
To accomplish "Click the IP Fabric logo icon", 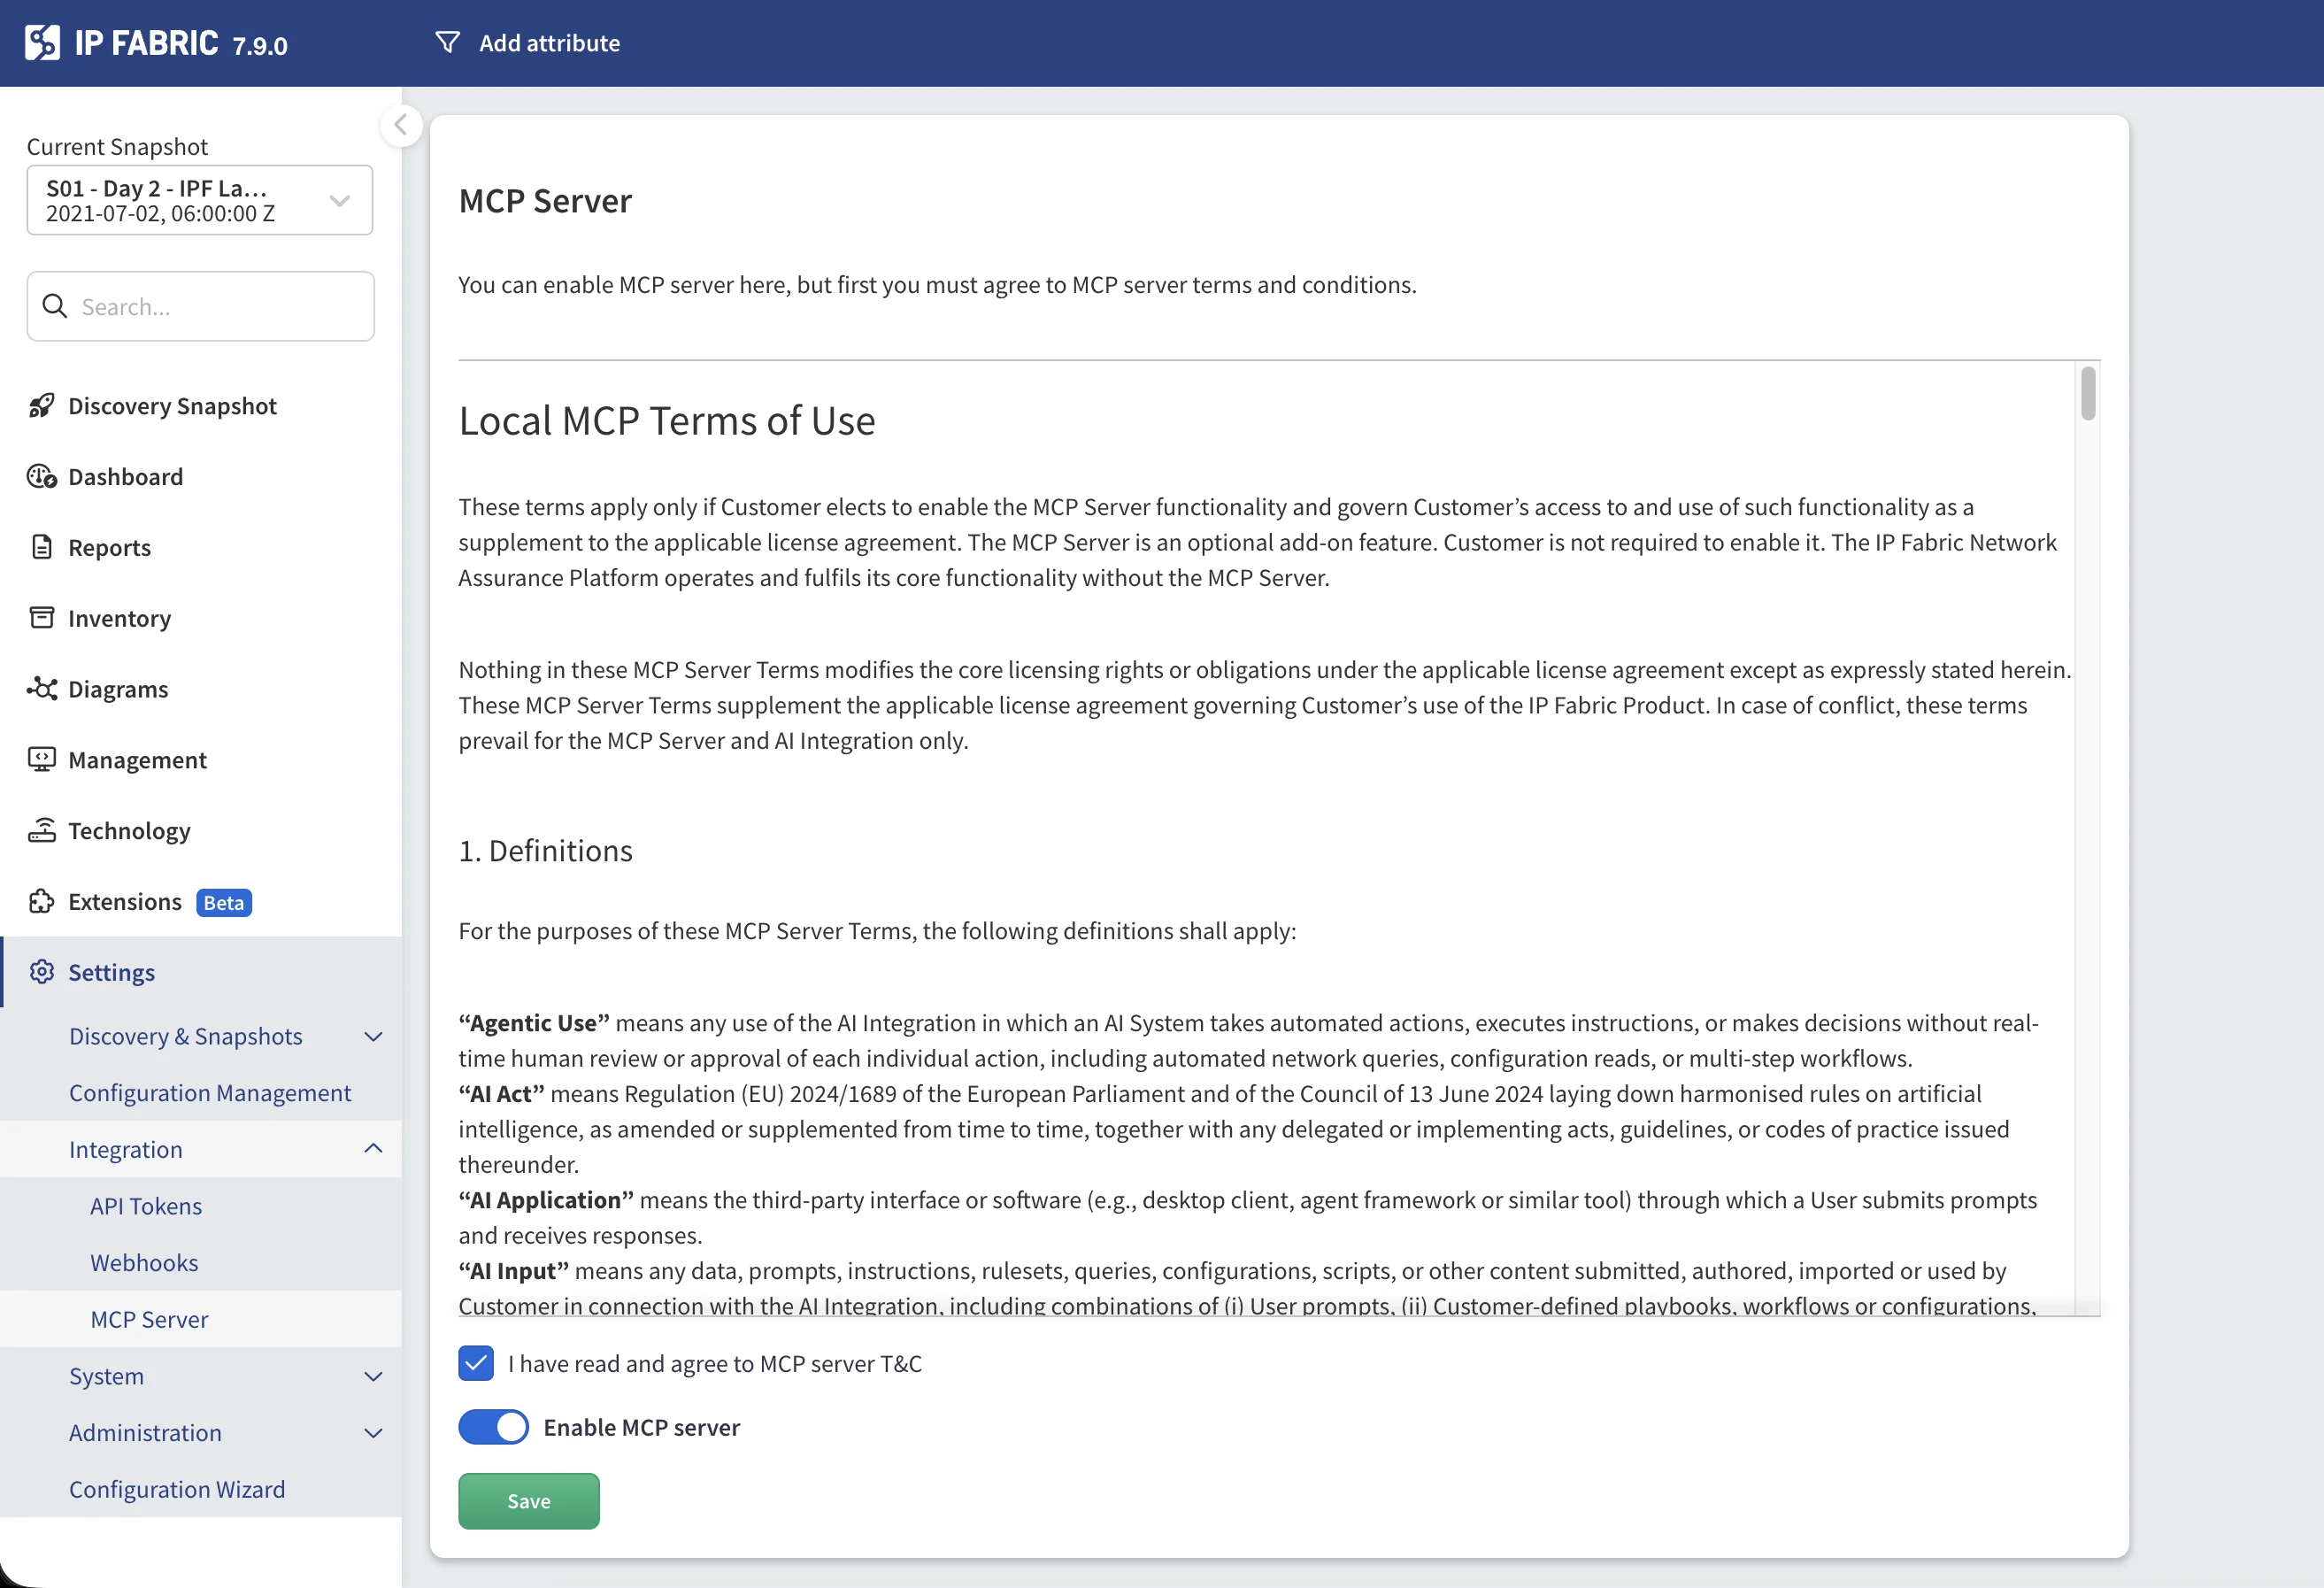I will coord(42,43).
